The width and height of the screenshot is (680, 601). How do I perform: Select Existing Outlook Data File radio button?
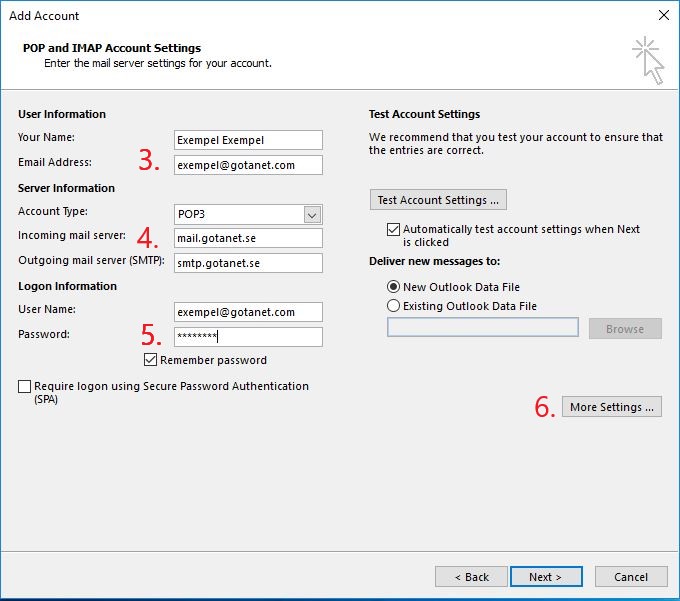(393, 306)
